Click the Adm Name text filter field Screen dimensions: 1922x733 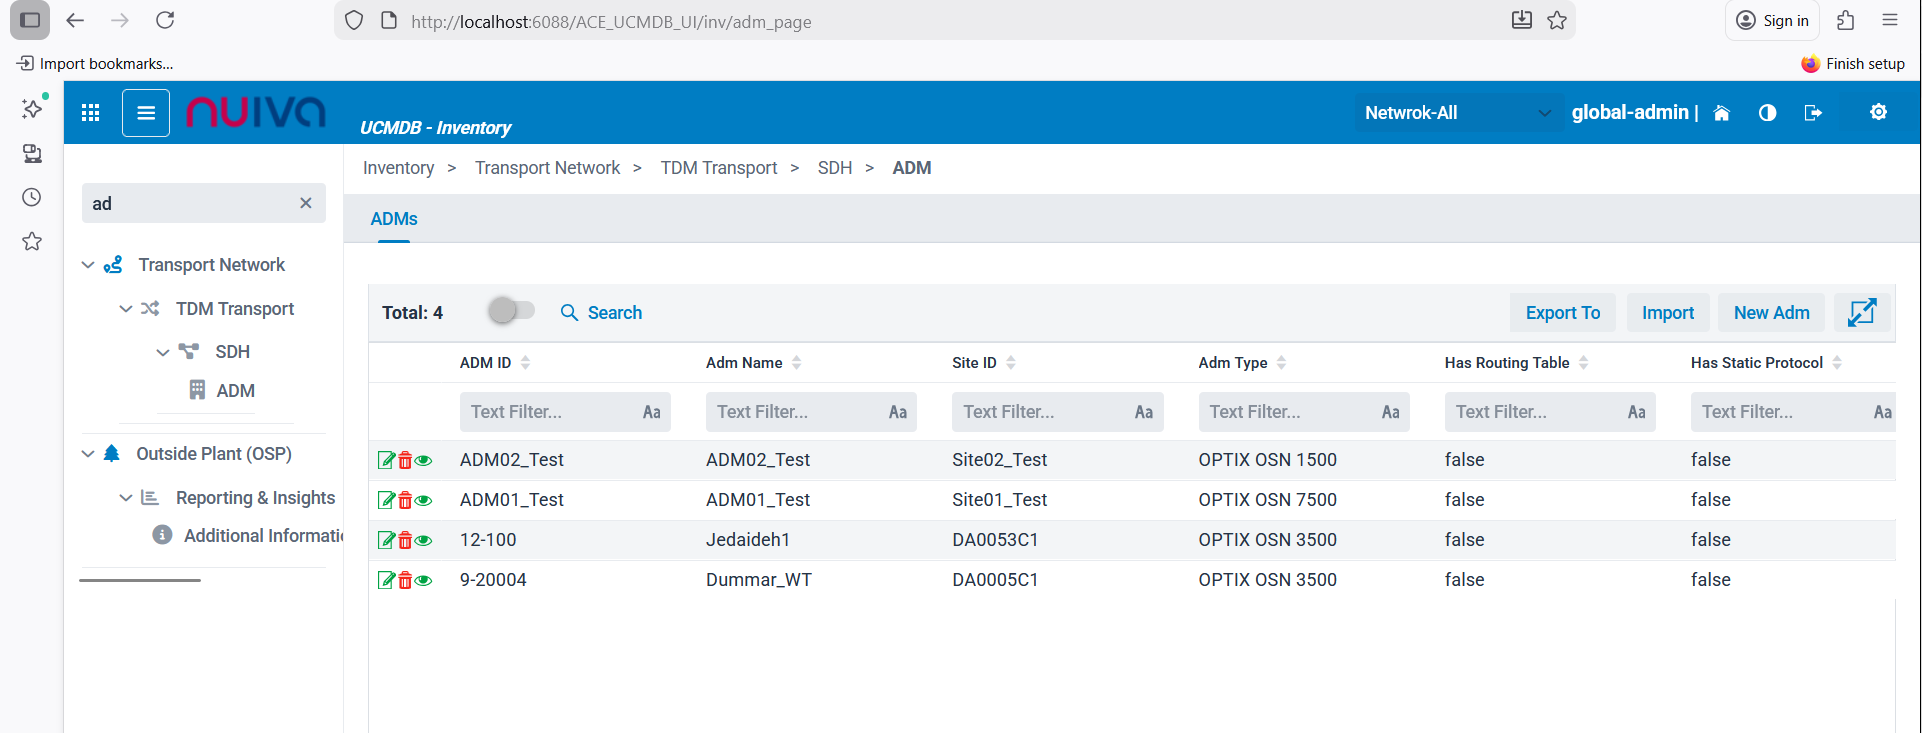795,412
